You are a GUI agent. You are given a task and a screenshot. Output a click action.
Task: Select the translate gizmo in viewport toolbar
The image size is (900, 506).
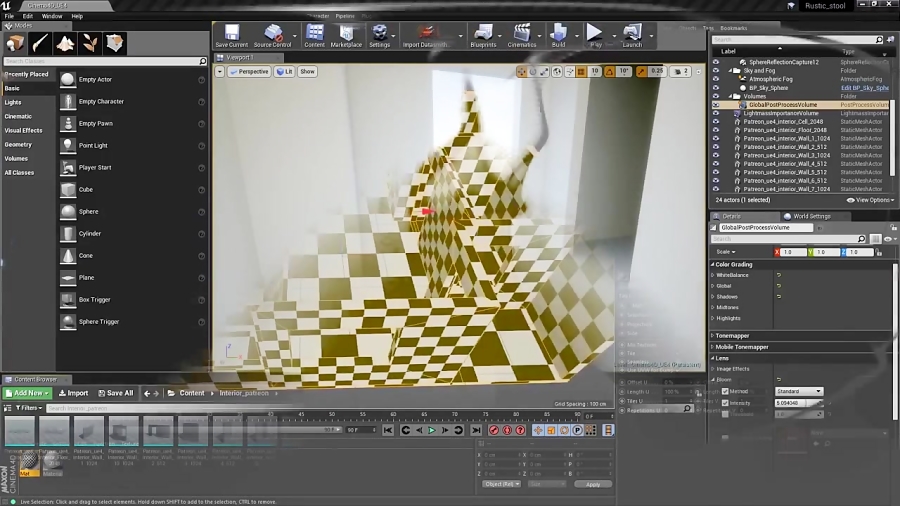coord(521,72)
